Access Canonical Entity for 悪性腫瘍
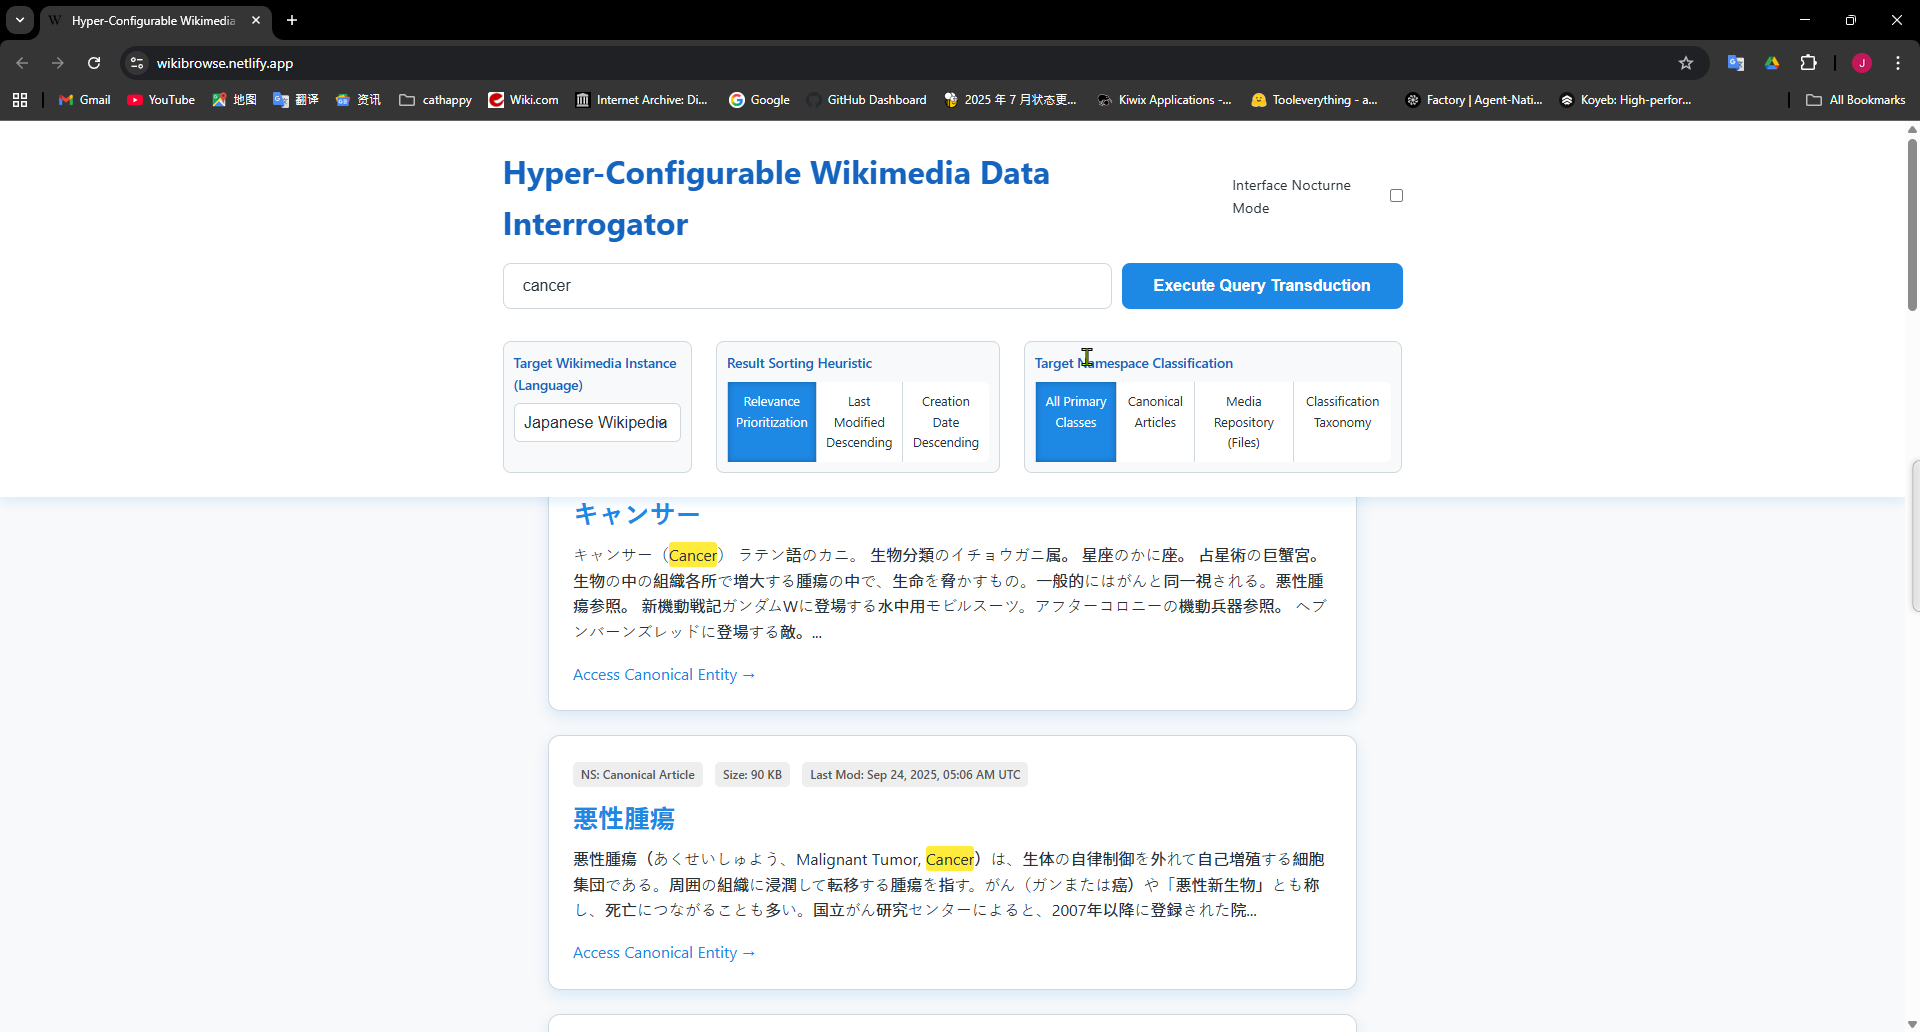 point(663,952)
